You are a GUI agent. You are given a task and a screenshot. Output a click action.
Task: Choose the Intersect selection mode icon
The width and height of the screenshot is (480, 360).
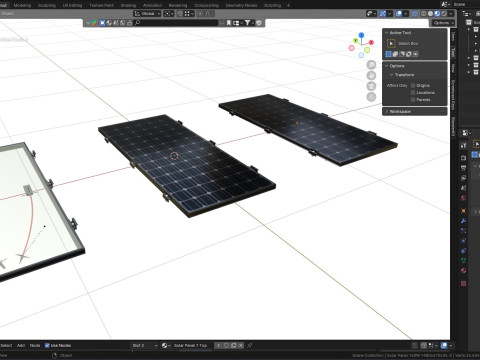(415, 54)
